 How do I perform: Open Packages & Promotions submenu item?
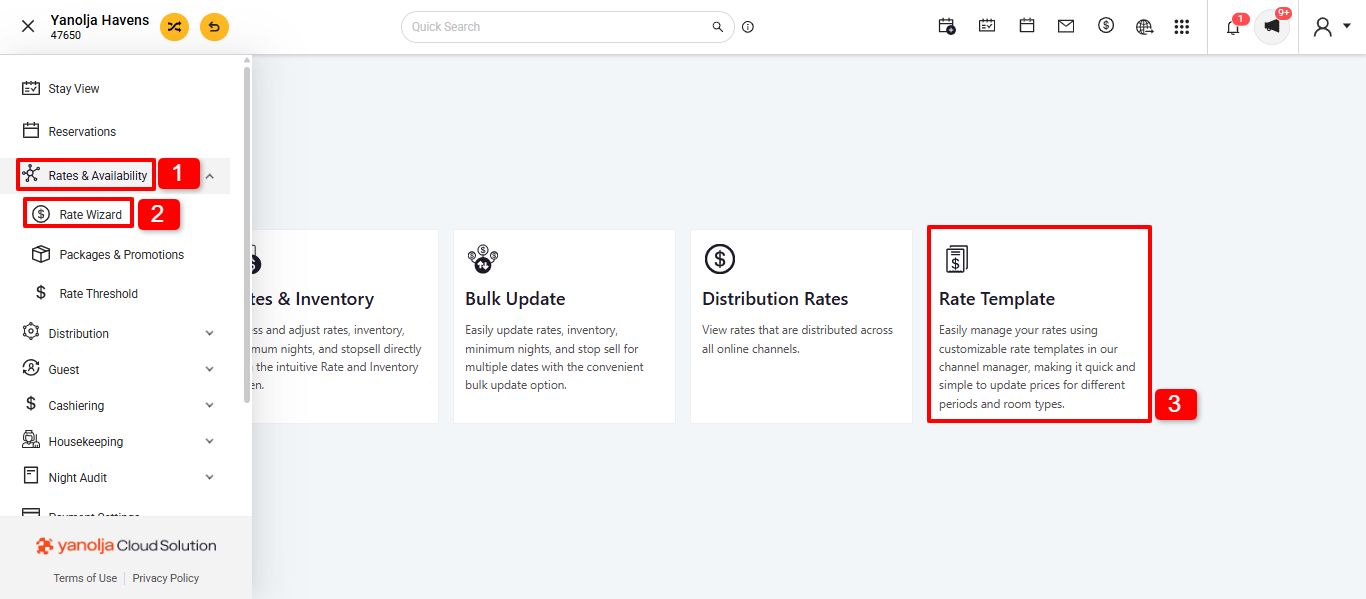click(122, 255)
